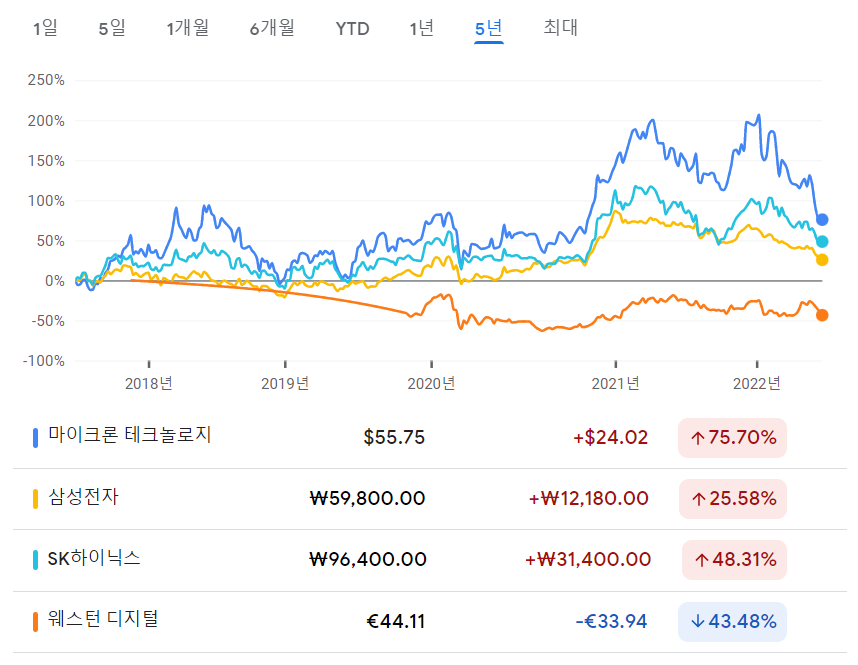Image resolution: width=858 pixels, height=665 pixels.
Task: Click the red 75.70% change badge
Action: (733, 437)
